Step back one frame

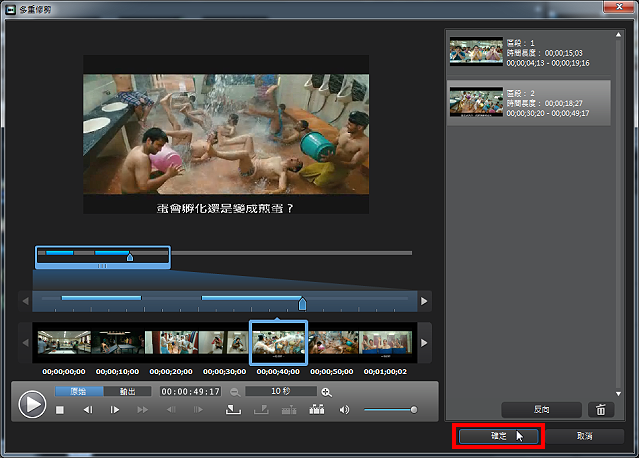tap(88, 410)
